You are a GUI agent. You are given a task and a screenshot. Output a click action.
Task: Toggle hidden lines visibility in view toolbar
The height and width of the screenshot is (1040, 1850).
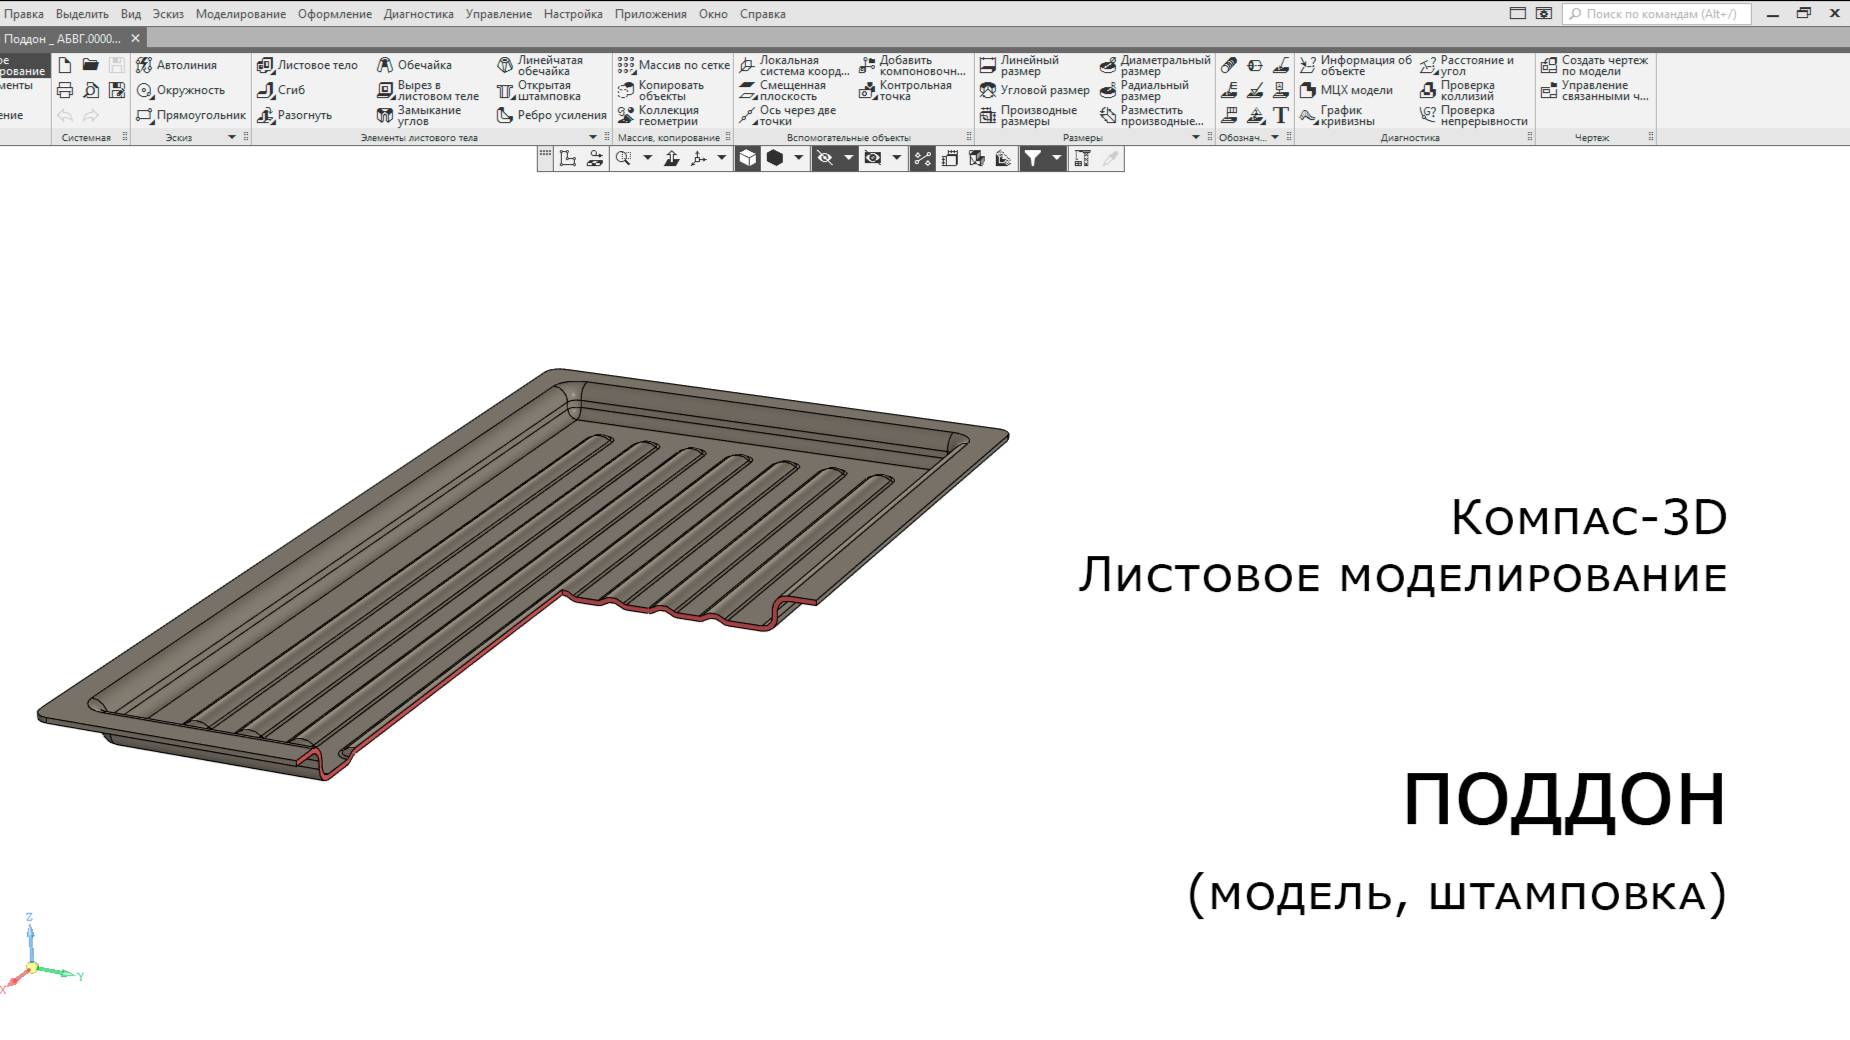(x=826, y=157)
